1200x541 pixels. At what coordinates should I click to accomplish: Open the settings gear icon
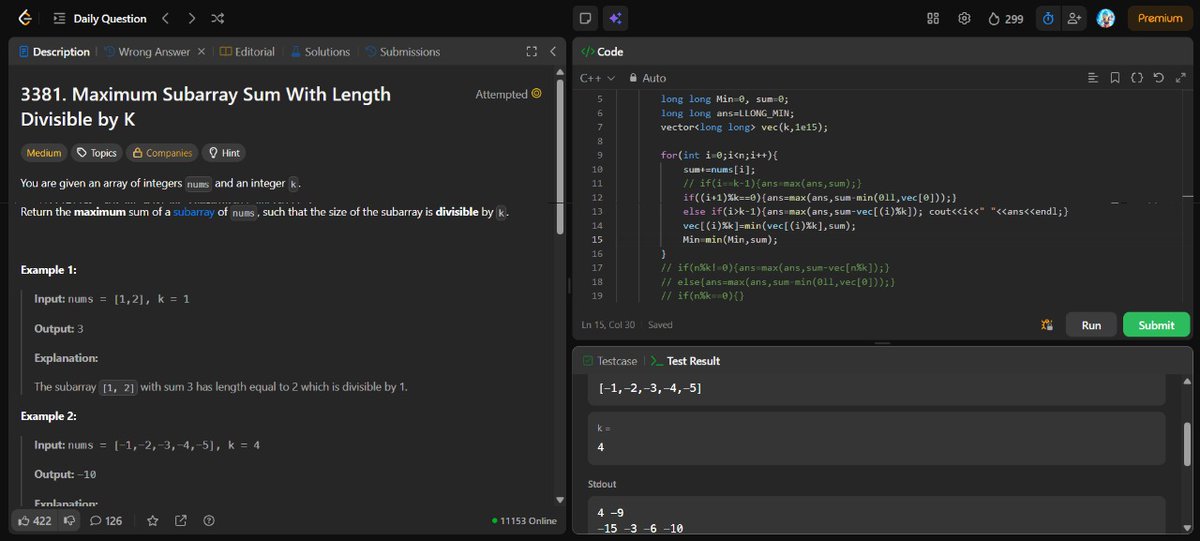(964, 18)
